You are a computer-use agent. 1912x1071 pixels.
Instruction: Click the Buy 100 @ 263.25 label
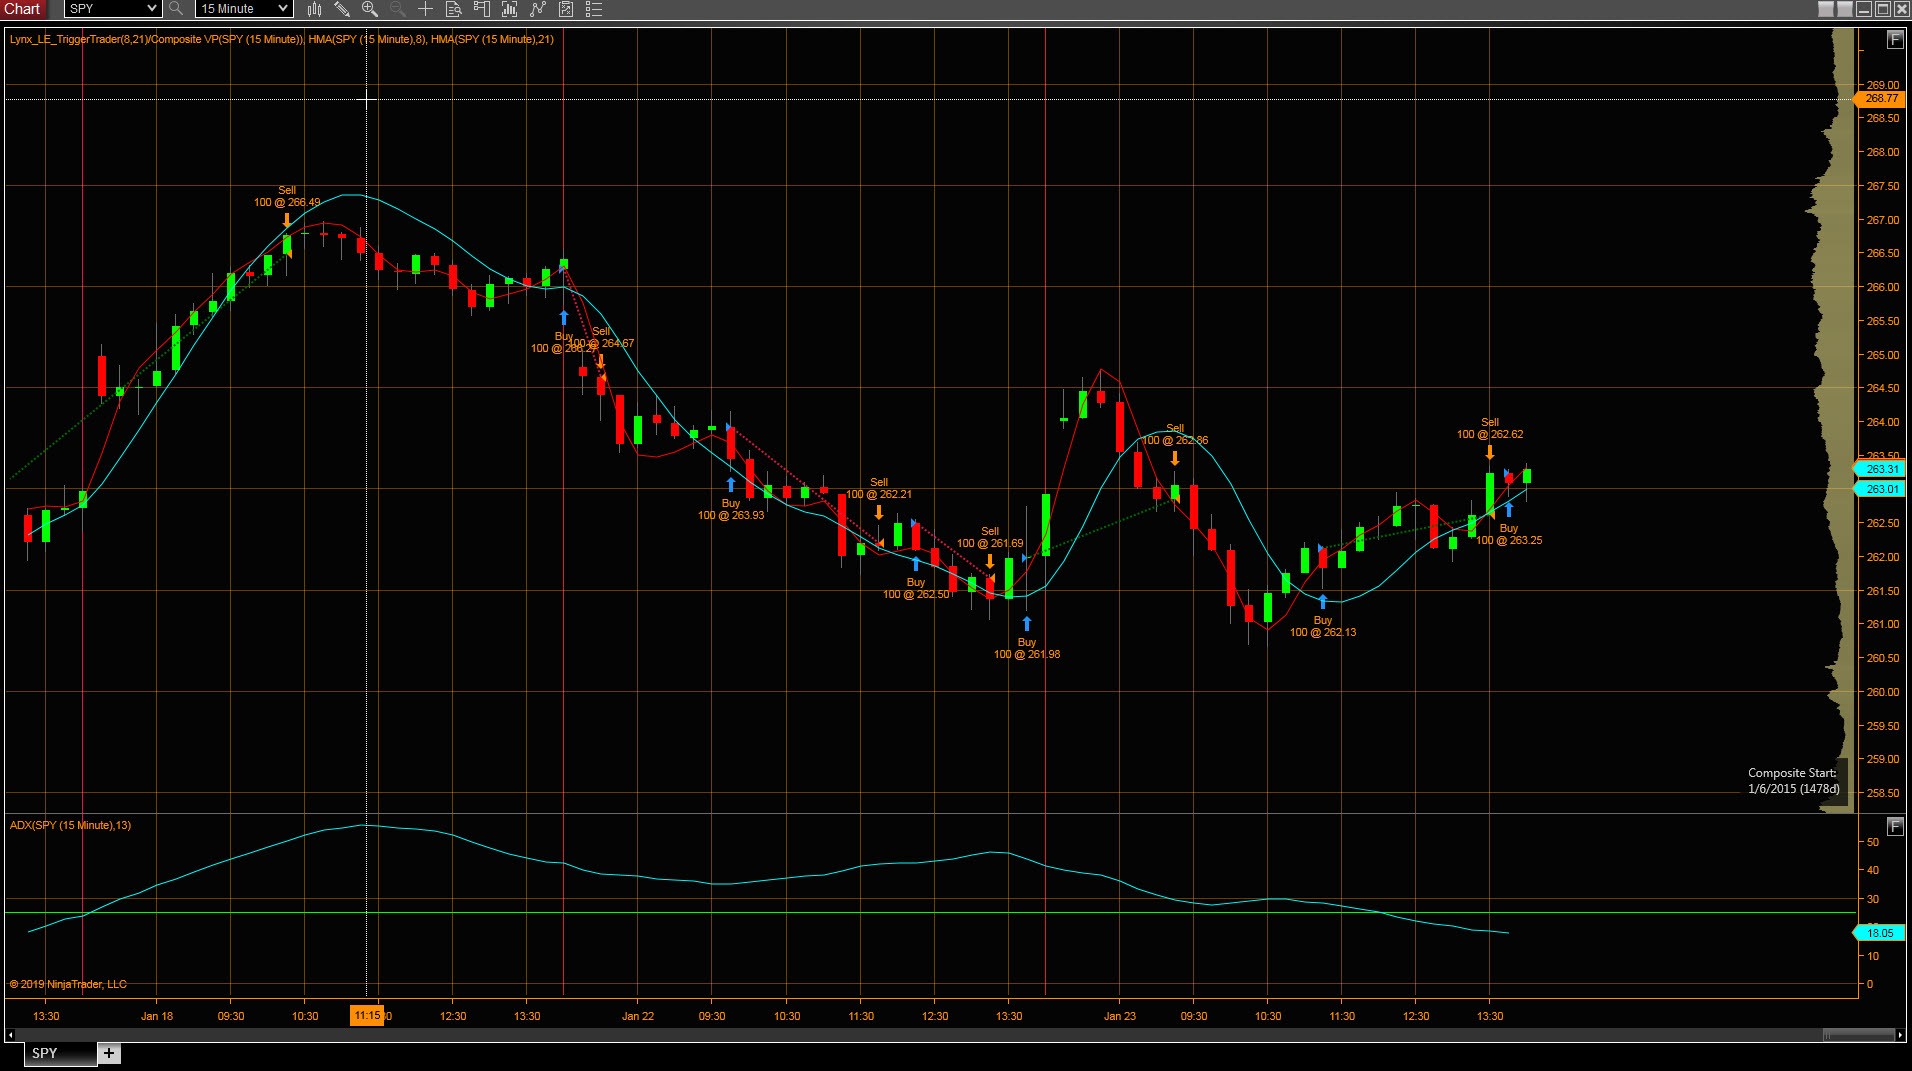[1509, 534]
